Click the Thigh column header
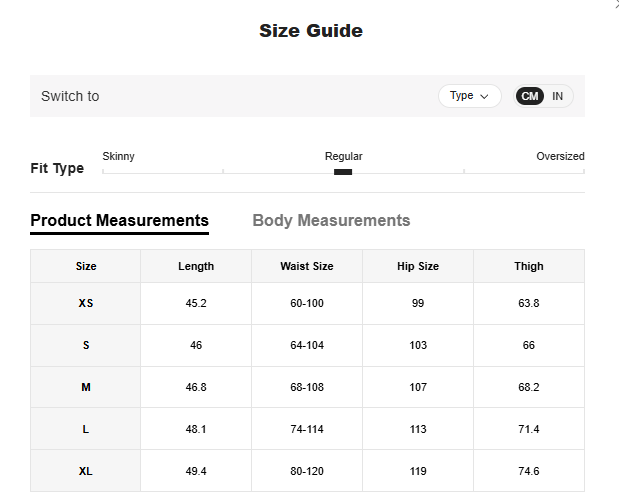Viewport: 619px width, 501px height. click(529, 266)
